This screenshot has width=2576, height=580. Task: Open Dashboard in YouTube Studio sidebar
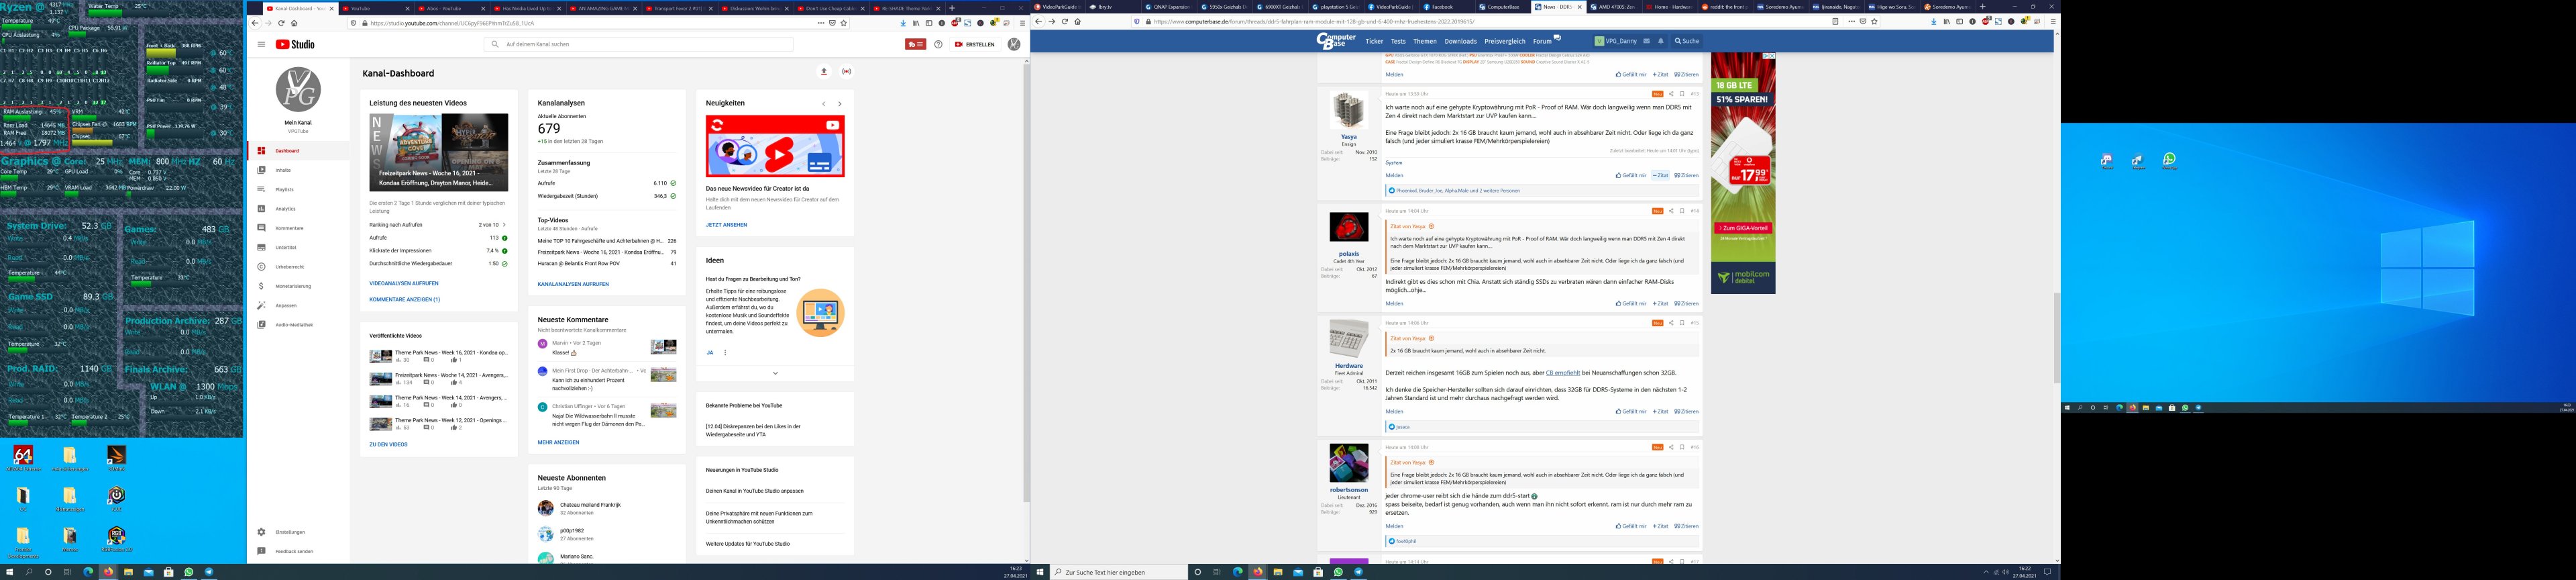(298, 151)
